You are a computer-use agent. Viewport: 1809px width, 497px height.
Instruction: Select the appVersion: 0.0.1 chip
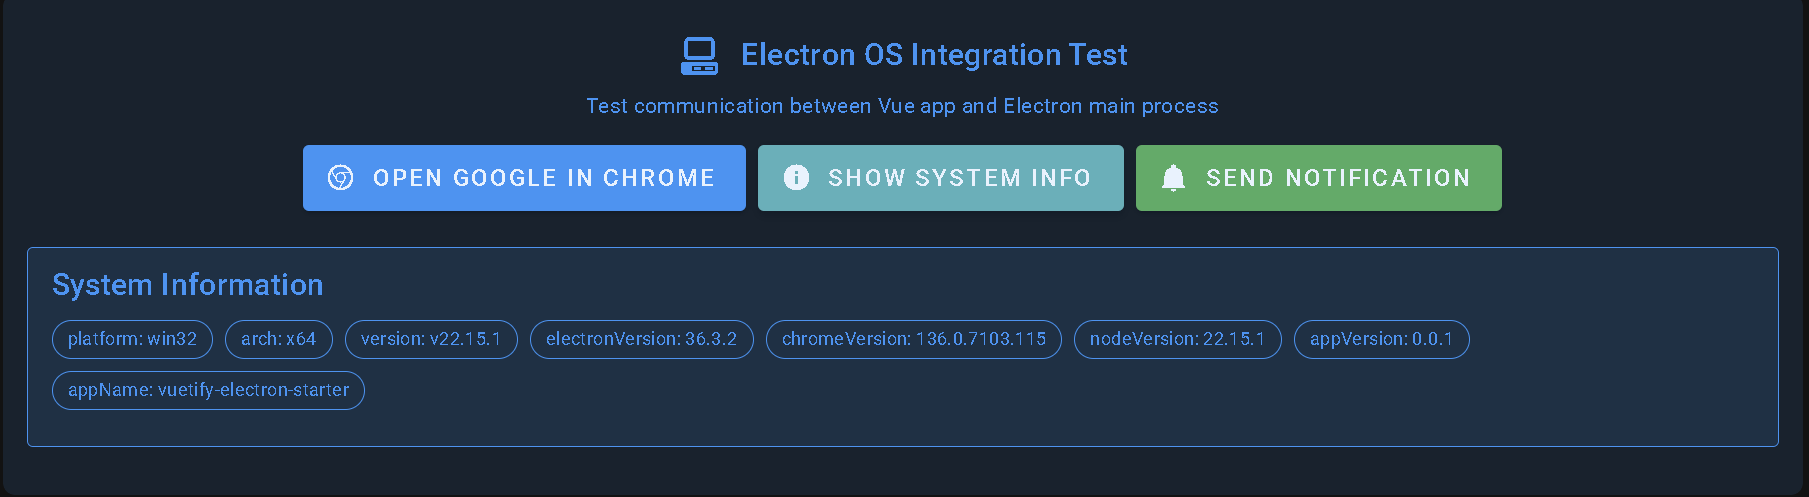click(1381, 339)
